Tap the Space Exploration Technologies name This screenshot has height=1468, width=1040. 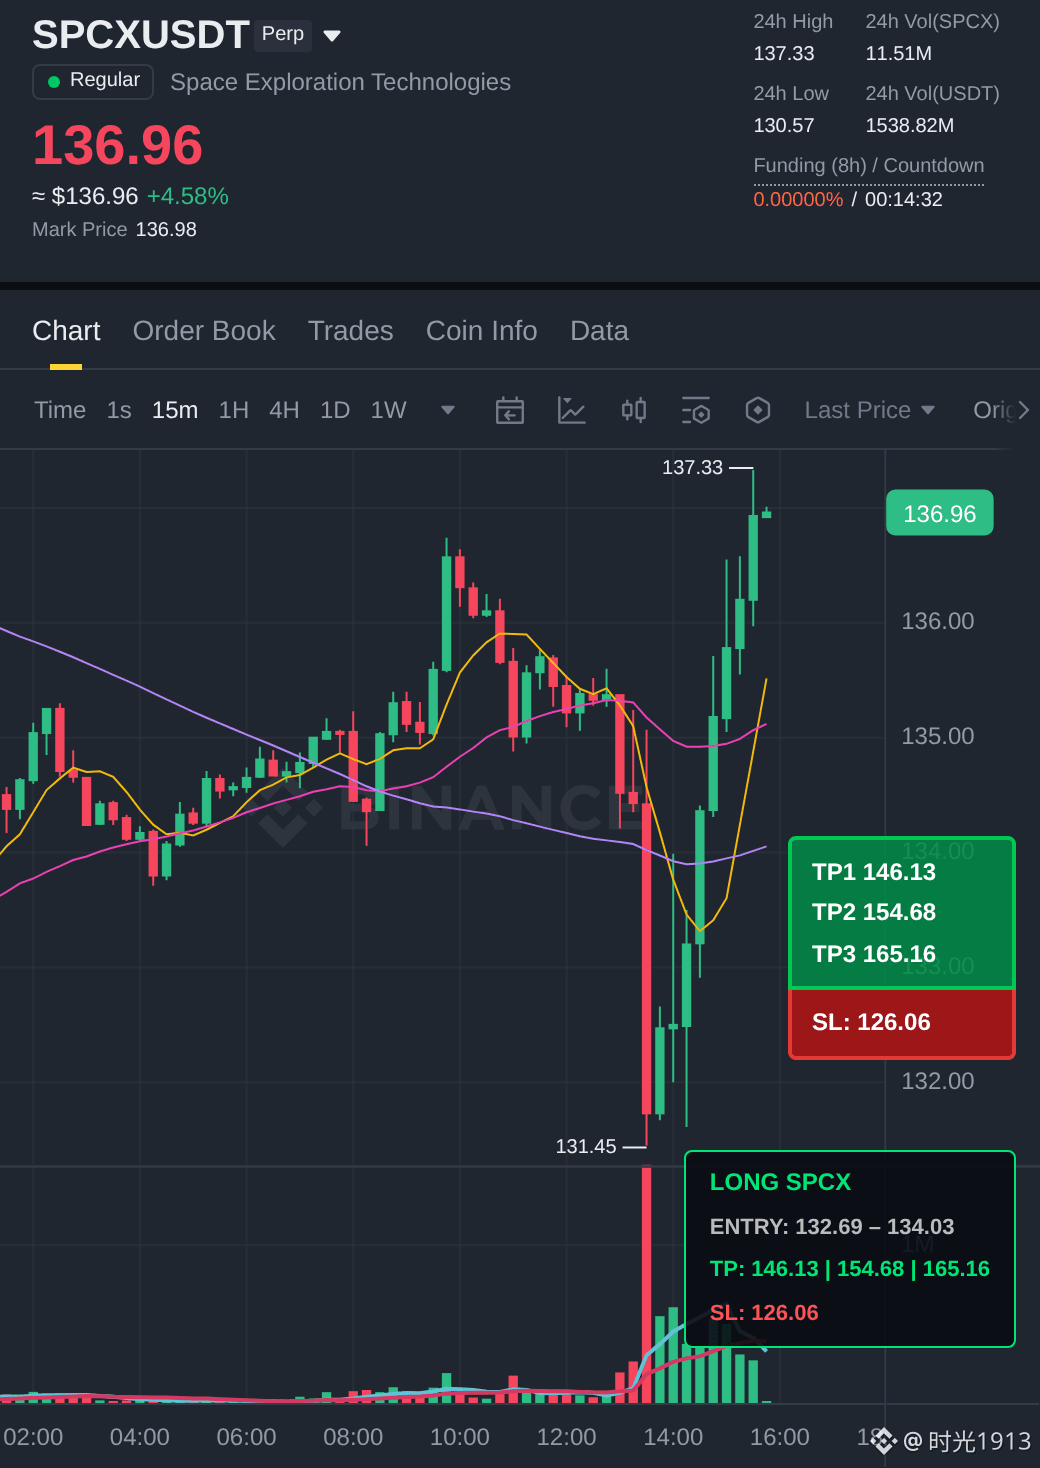click(x=340, y=82)
